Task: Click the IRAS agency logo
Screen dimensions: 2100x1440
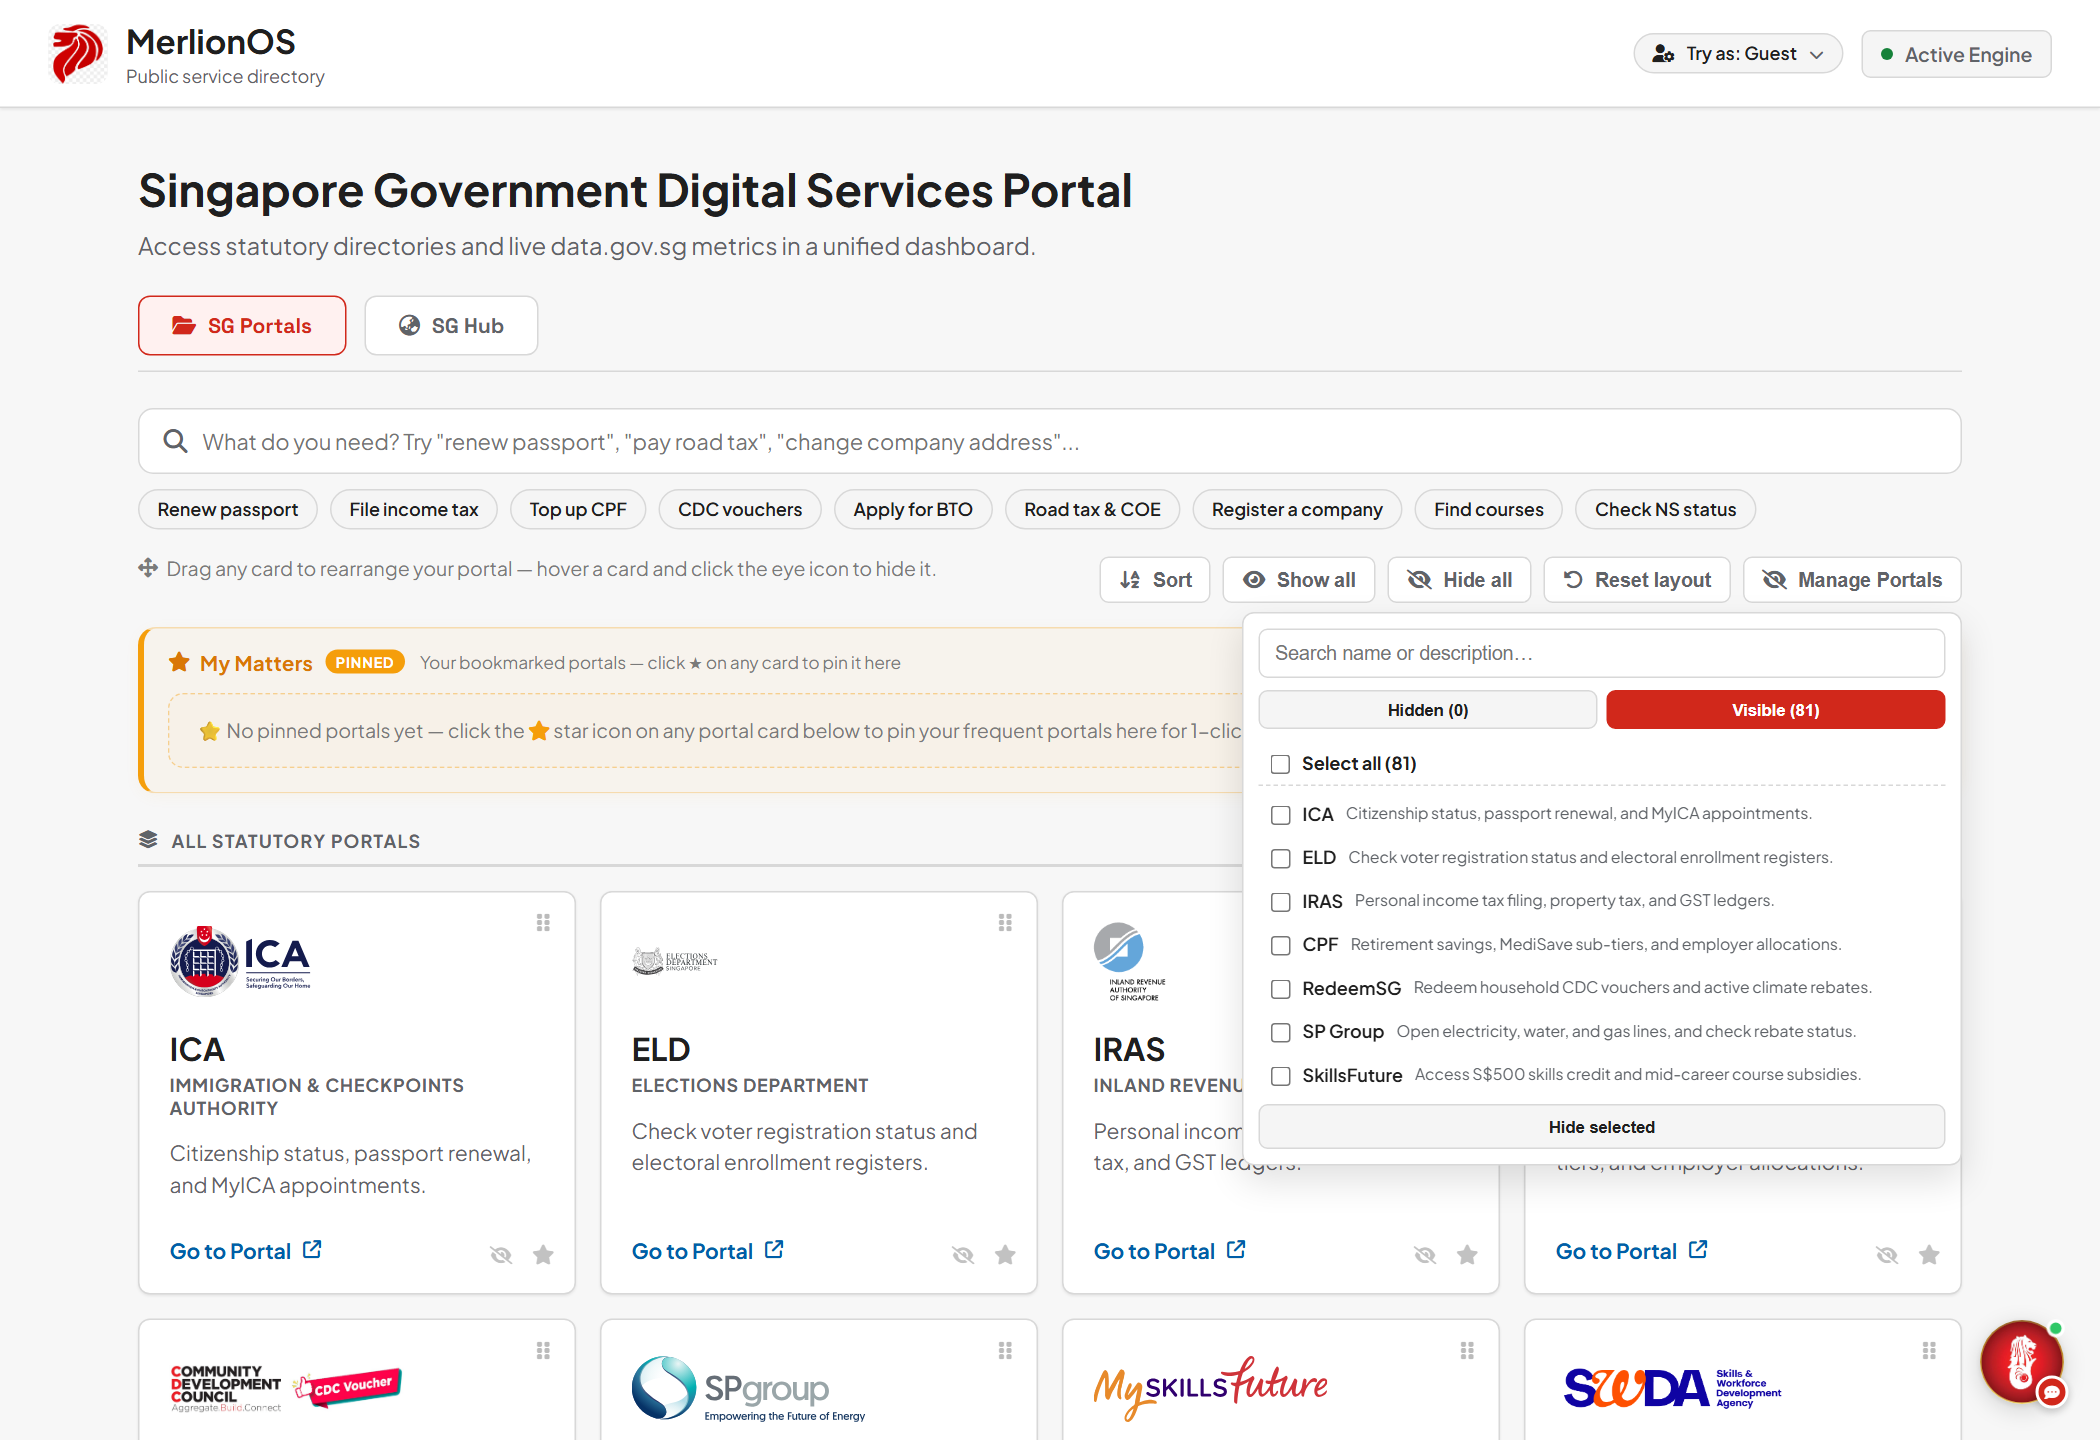Action: coord(1130,962)
